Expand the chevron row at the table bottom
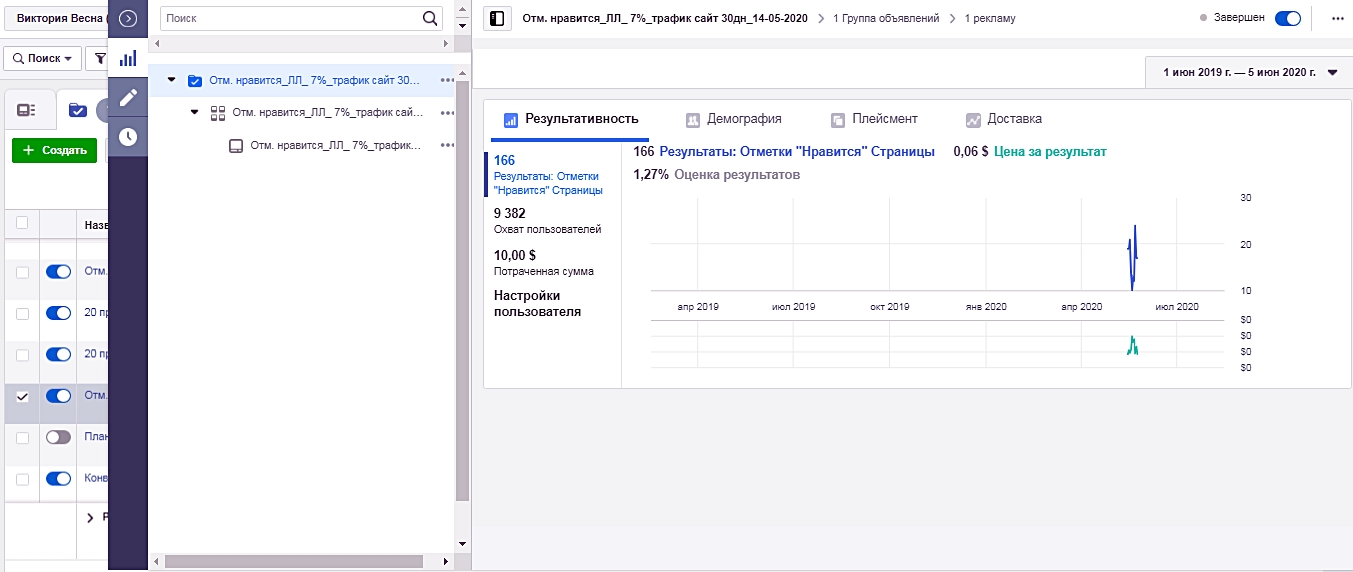 coord(90,517)
